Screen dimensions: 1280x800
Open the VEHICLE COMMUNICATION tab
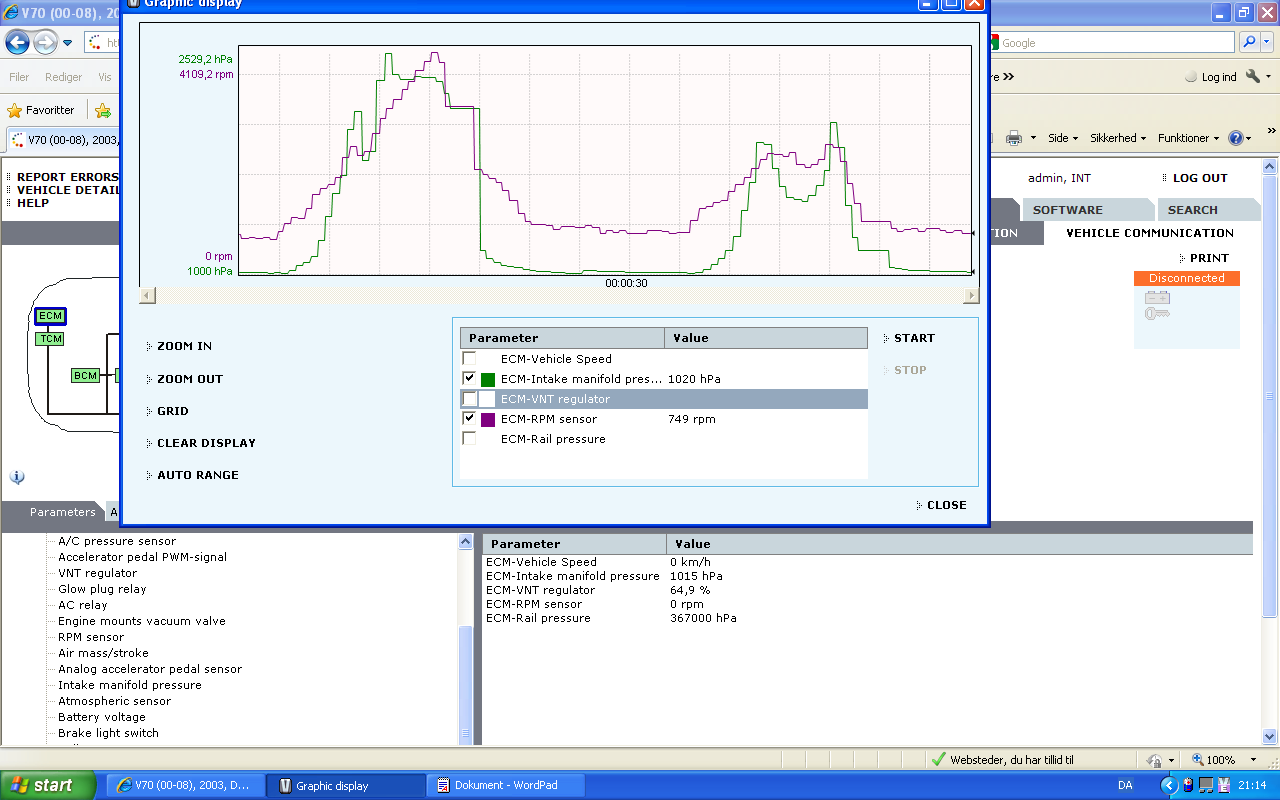coord(1150,233)
